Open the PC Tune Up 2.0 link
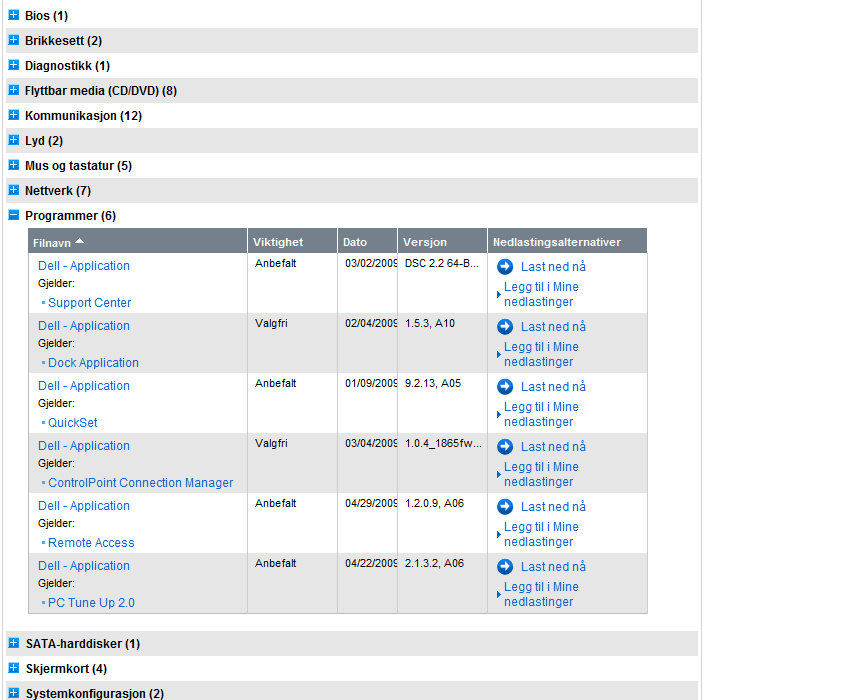864x700 pixels. click(x=91, y=603)
